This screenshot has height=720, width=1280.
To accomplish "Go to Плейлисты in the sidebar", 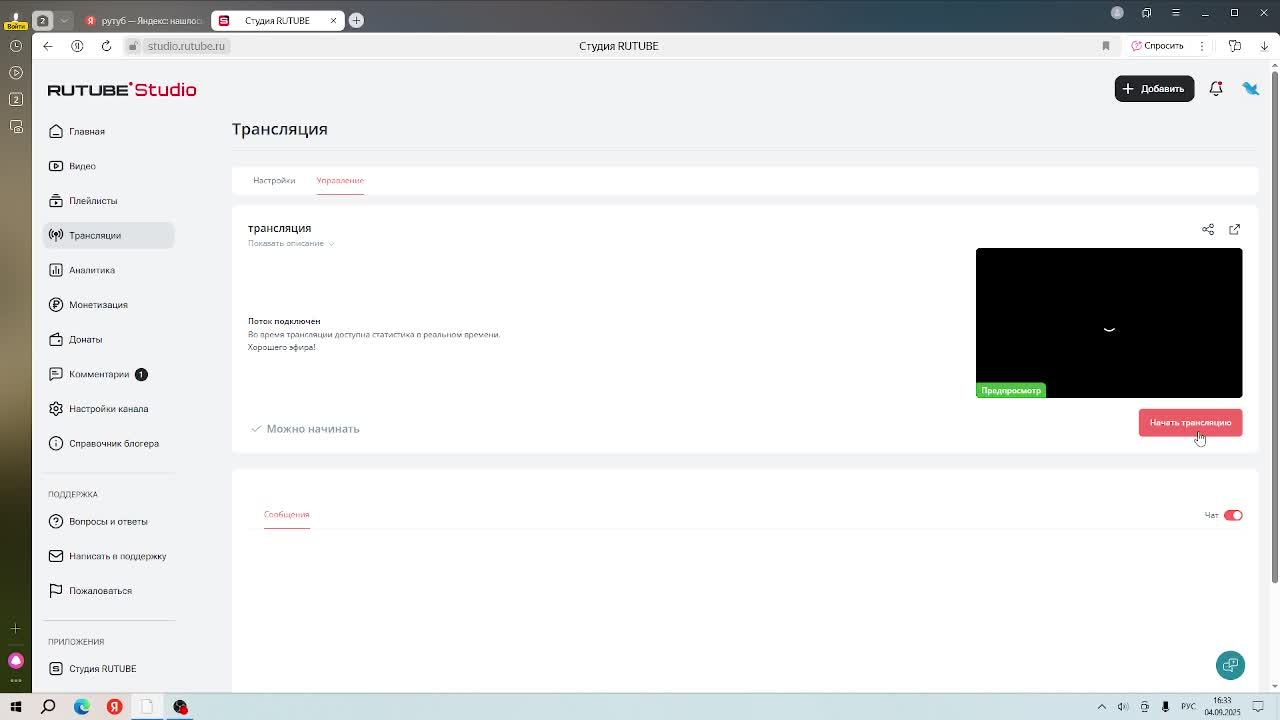I will click(x=108, y=201).
